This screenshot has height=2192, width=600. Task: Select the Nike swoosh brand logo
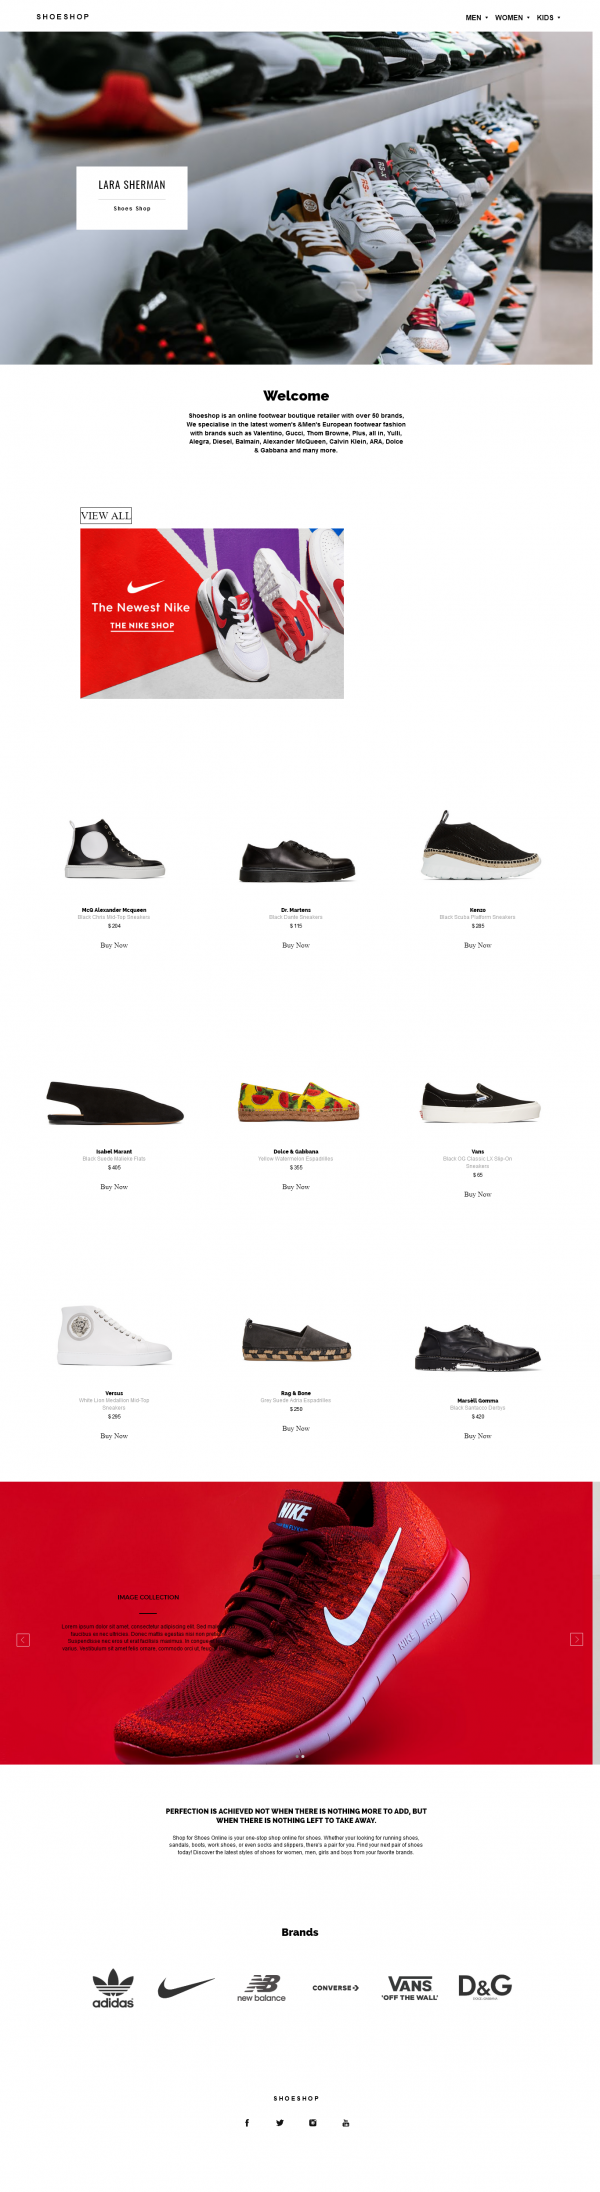(186, 1986)
